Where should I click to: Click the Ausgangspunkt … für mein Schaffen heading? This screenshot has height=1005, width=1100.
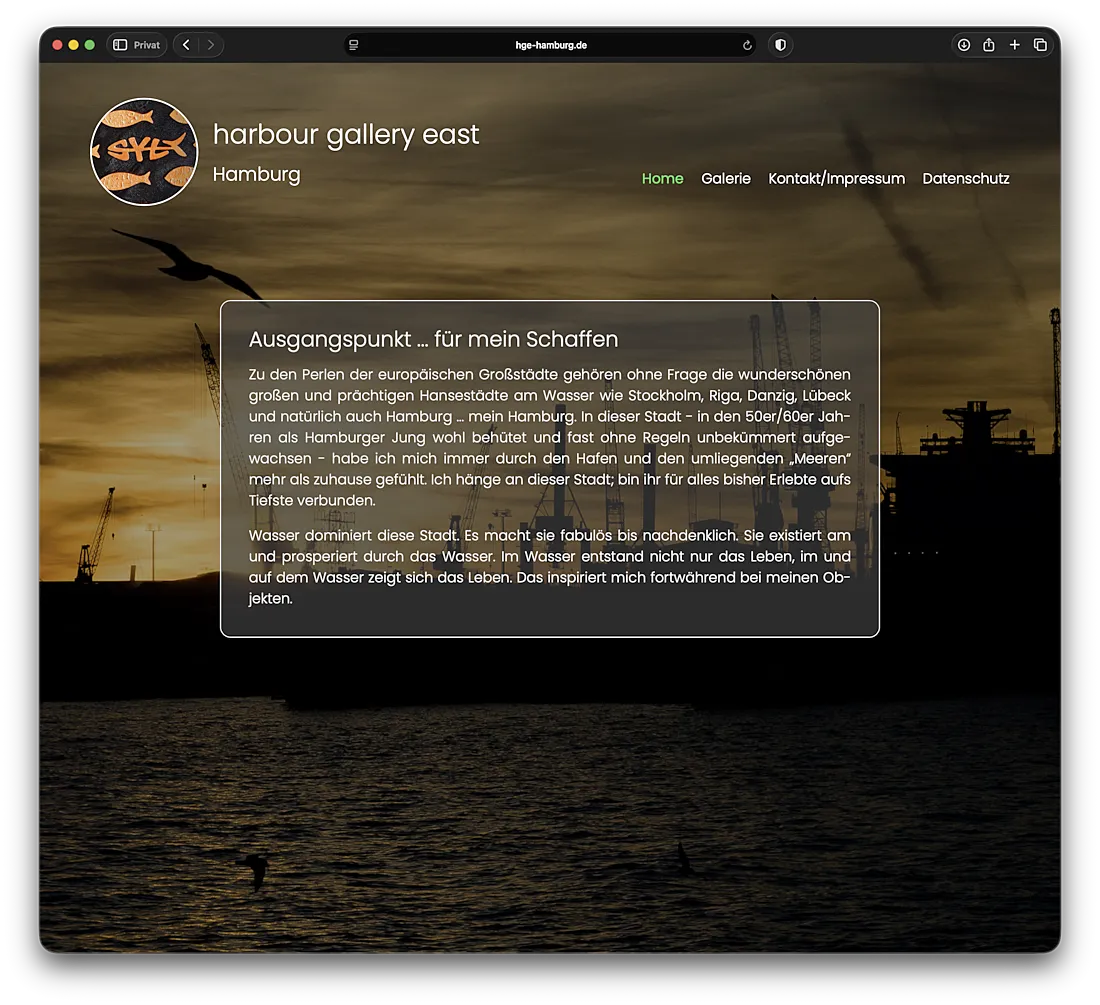(x=433, y=339)
